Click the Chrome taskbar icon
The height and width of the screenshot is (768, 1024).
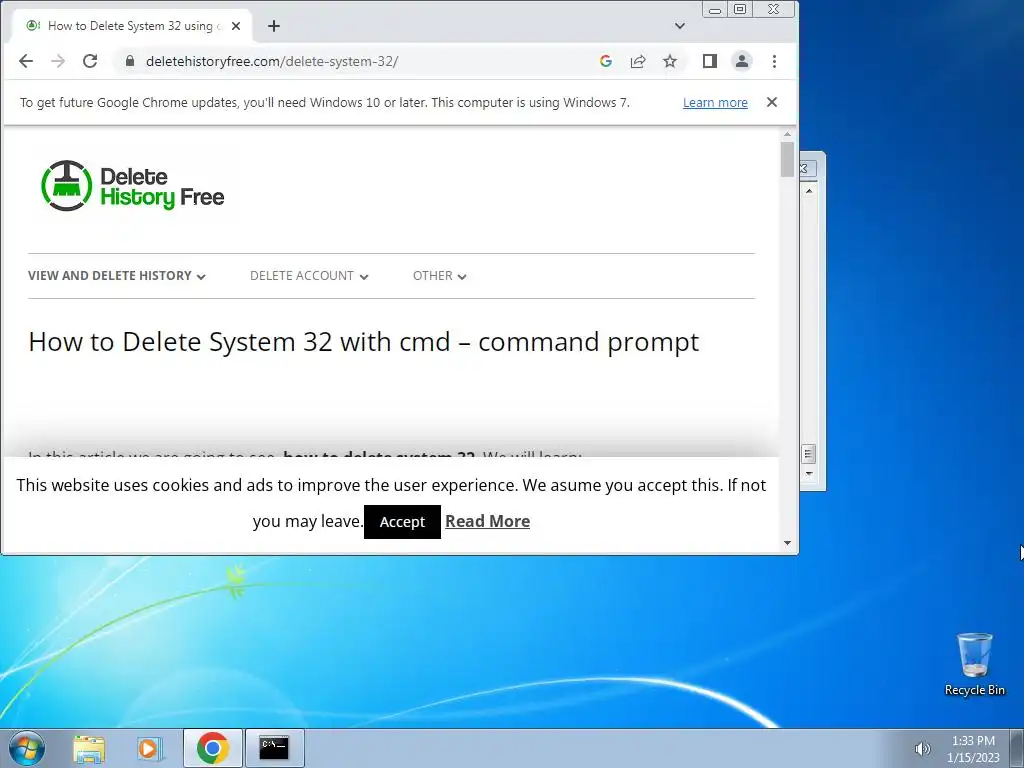pyautogui.click(x=212, y=748)
